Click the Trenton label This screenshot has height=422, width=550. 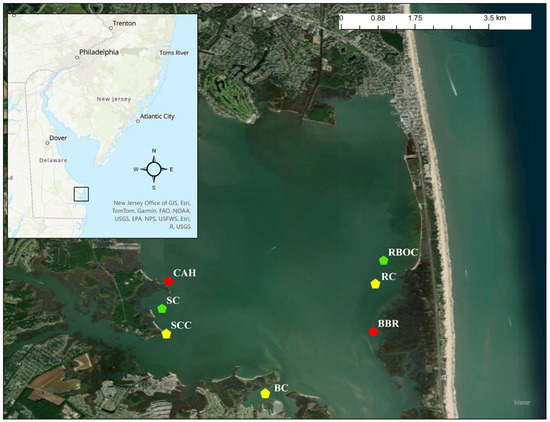[x=125, y=23]
